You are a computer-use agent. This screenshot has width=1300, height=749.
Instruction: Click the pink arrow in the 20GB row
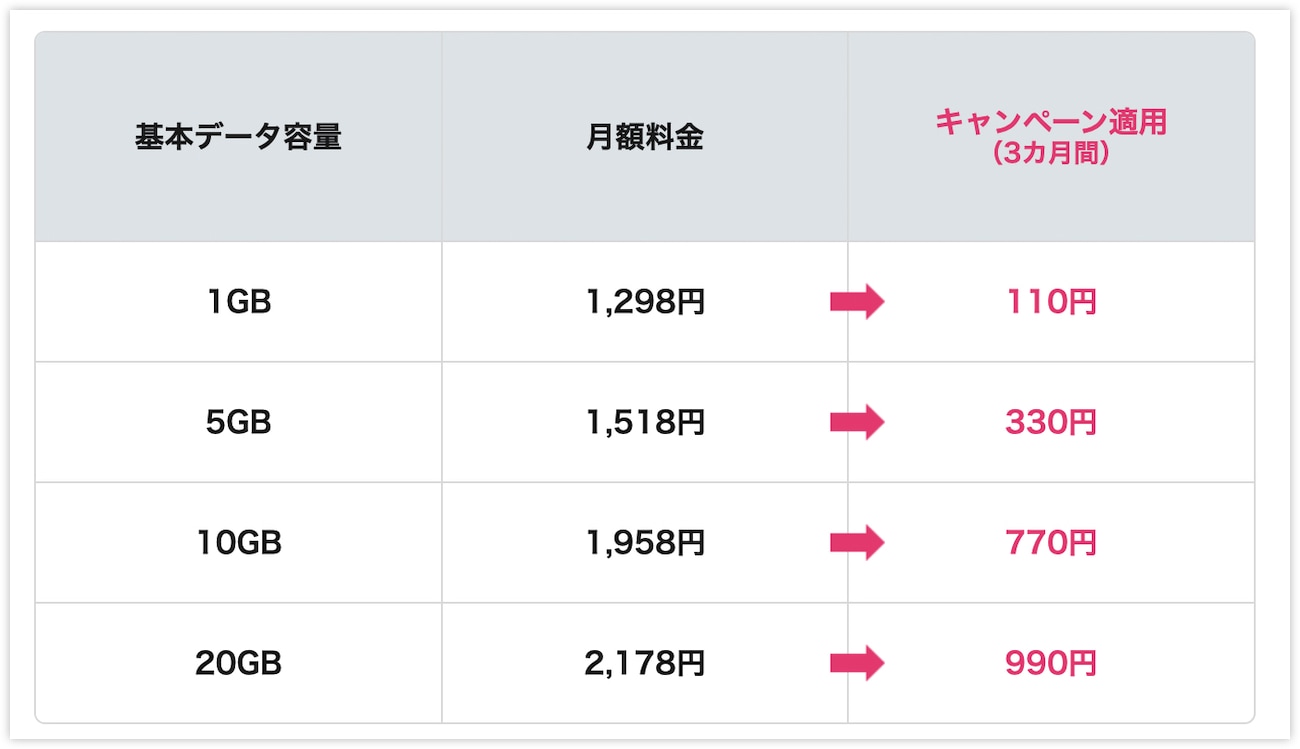click(x=858, y=662)
